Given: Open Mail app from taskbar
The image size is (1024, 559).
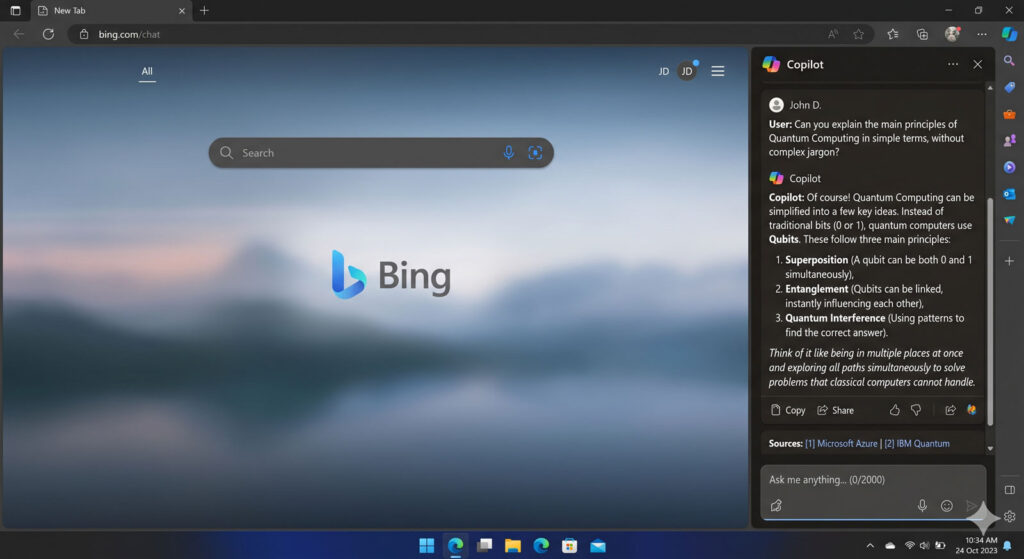Looking at the screenshot, I should [x=598, y=545].
